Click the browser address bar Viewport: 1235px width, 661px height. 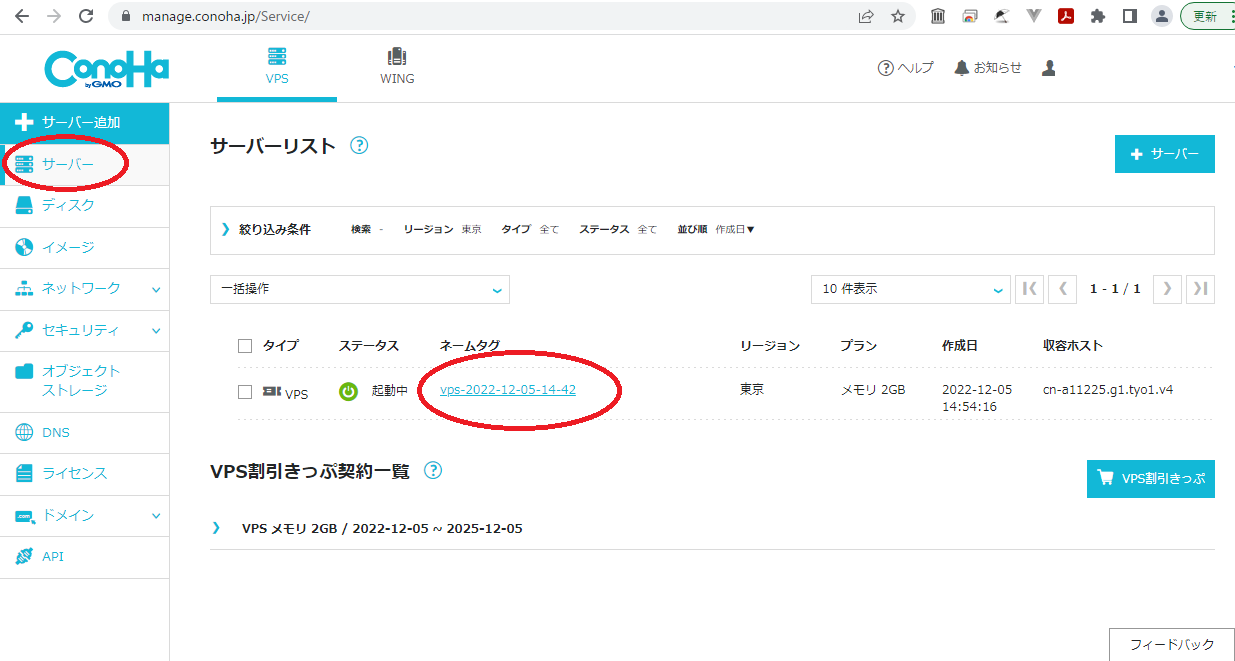pos(480,16)
